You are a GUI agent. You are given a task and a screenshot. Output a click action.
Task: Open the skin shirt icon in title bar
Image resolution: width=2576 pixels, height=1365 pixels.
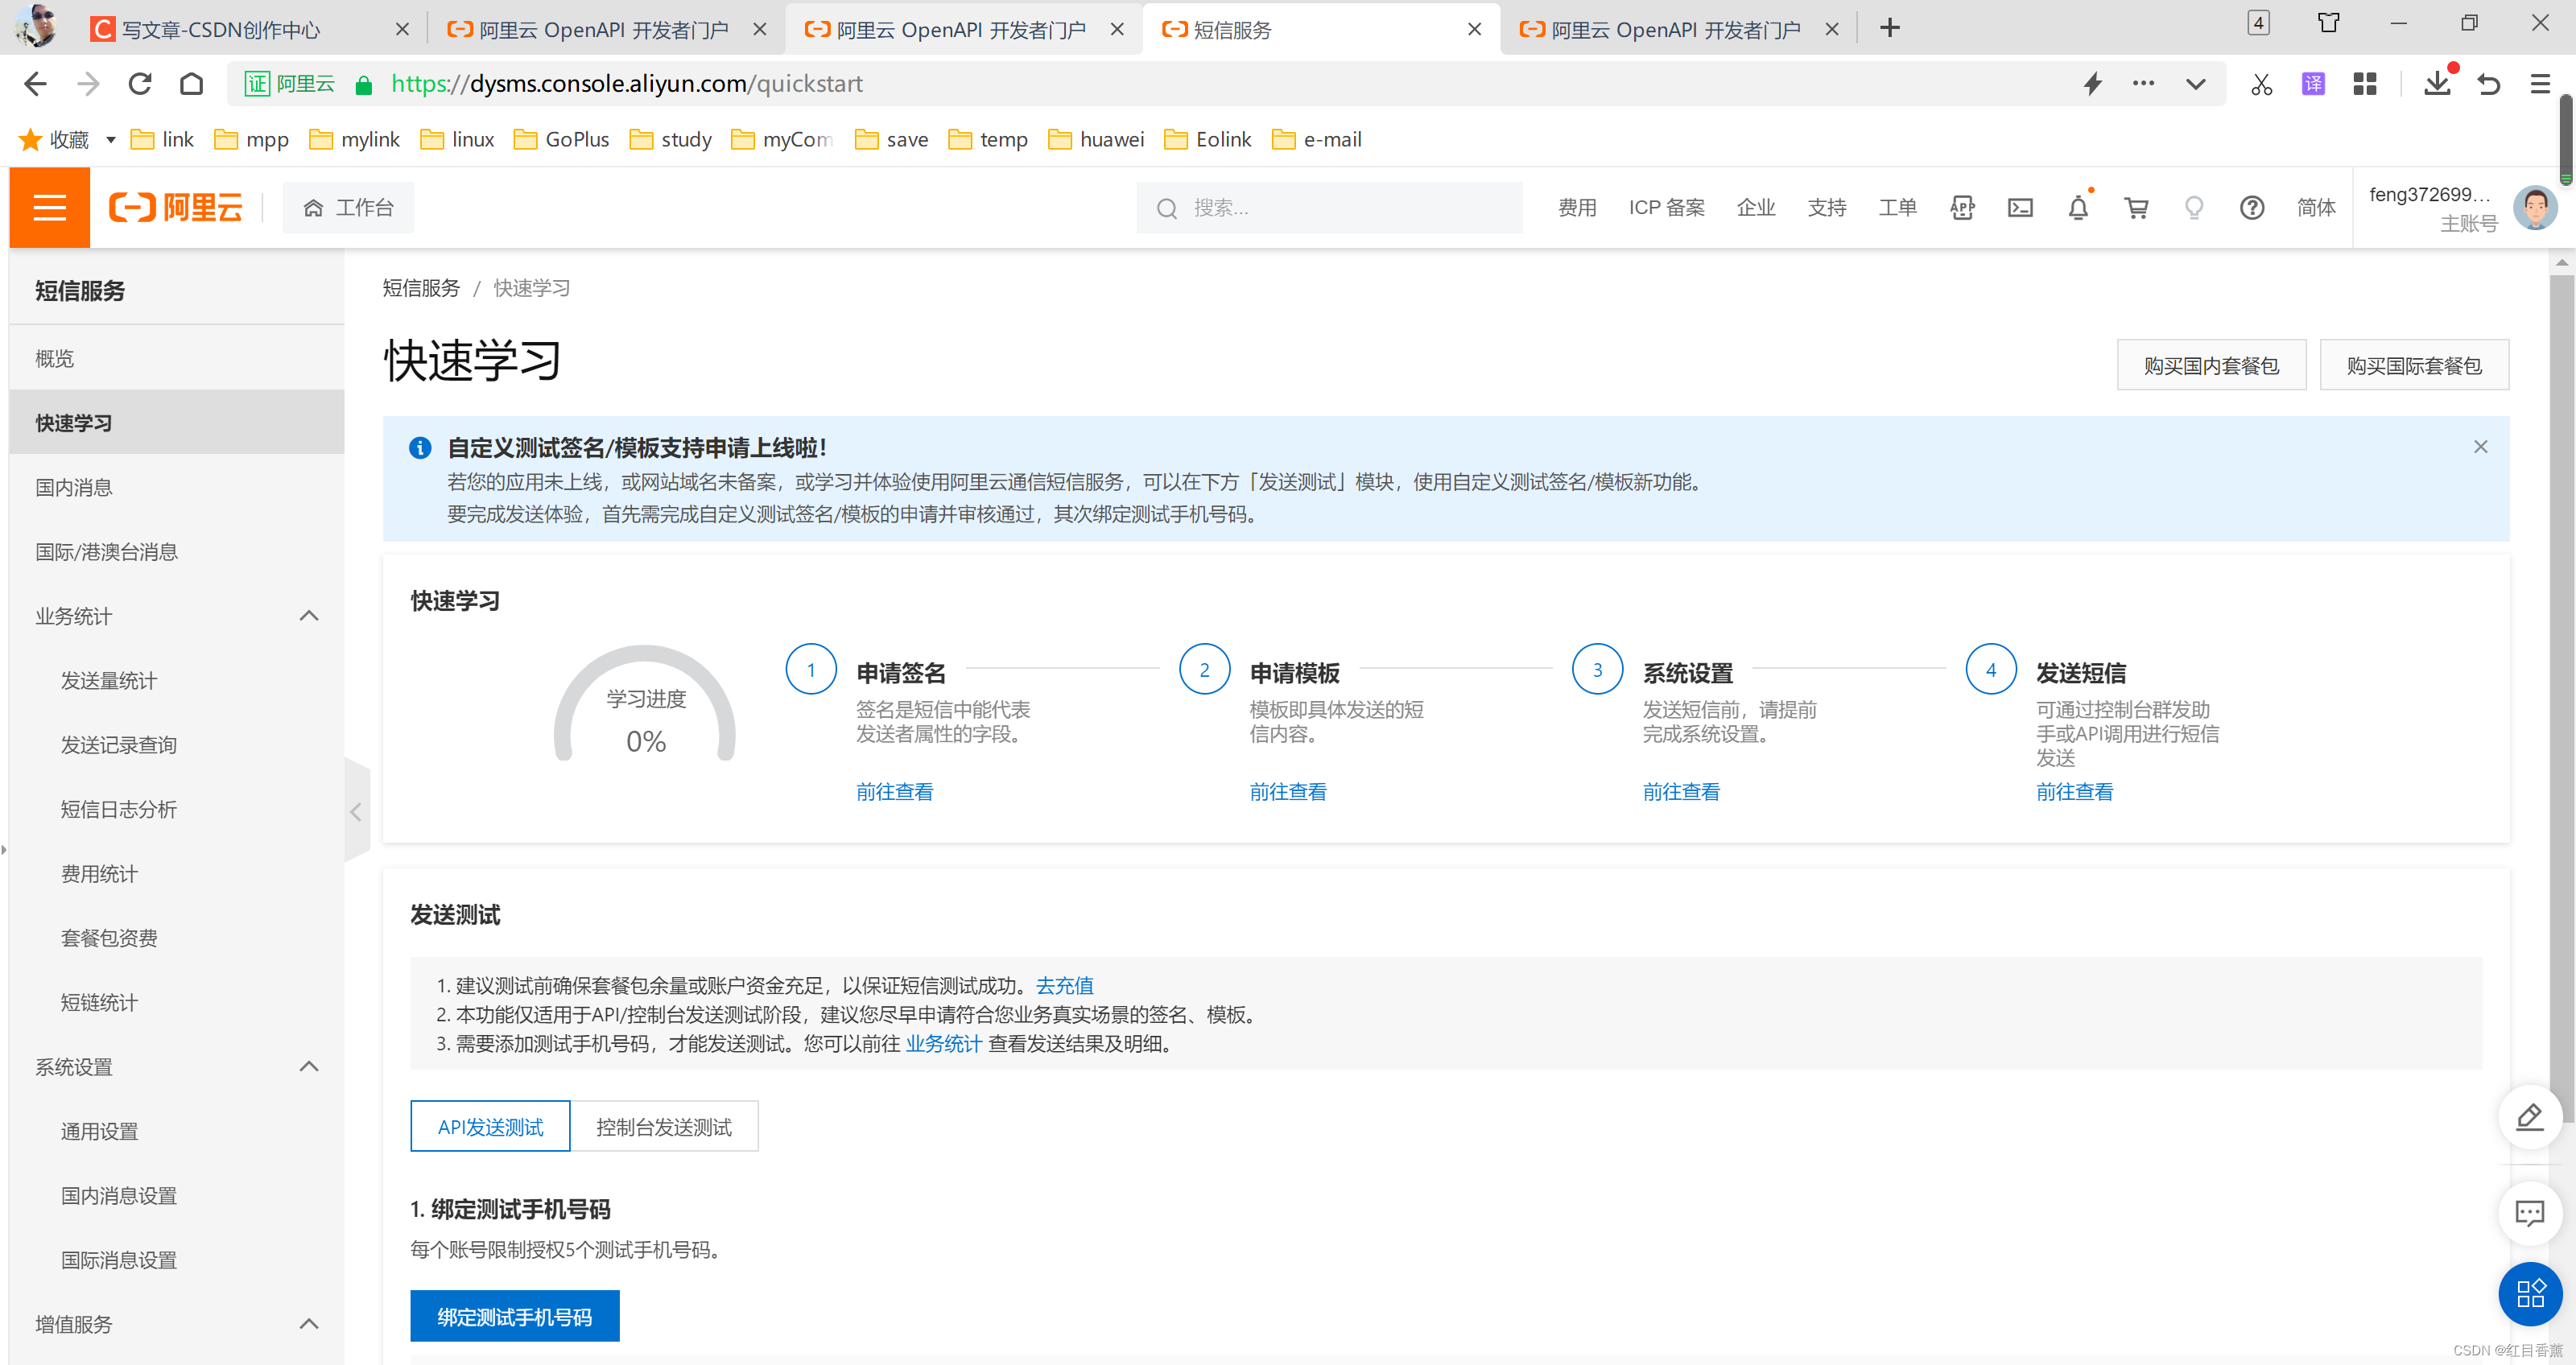point(2328,23)
